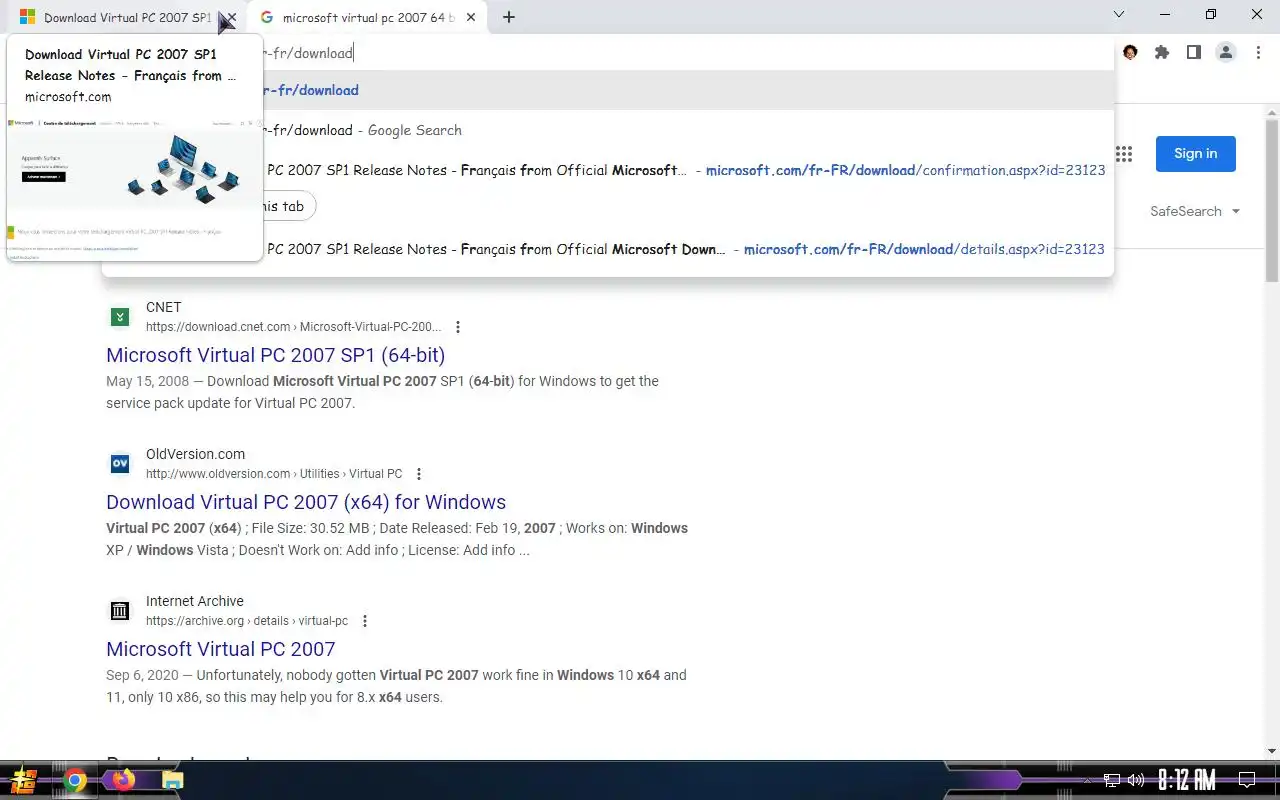
Task: Click the Internet Archive favicon
Action: pos(120,611)
